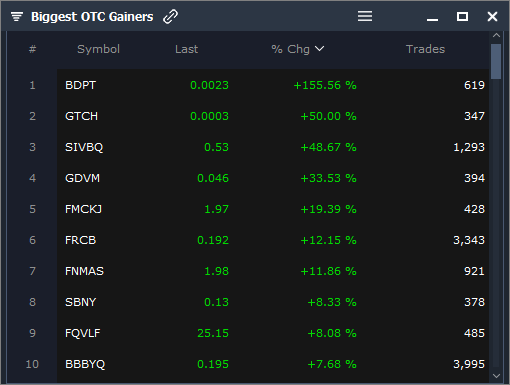The width and height of the screenshot is (510, 385).
Task: Click the scrollbar down arrow
Action: point(496,376)
